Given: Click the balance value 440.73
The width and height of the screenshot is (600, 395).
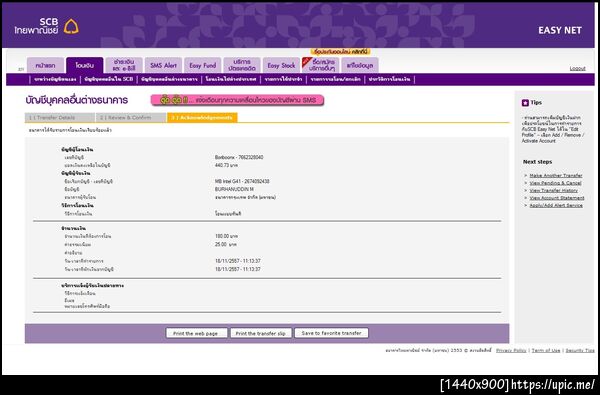Looking at the screenshot, I should 226,165.
